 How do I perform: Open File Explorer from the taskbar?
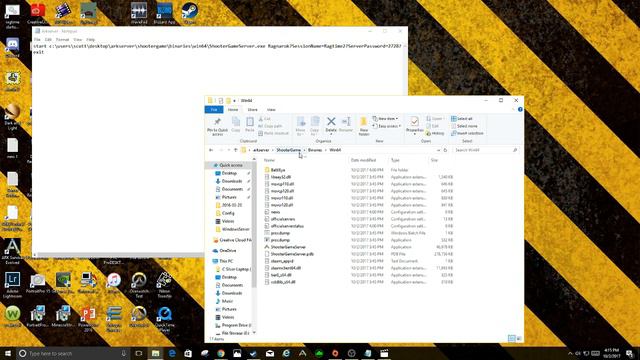[x=156, y=353]
